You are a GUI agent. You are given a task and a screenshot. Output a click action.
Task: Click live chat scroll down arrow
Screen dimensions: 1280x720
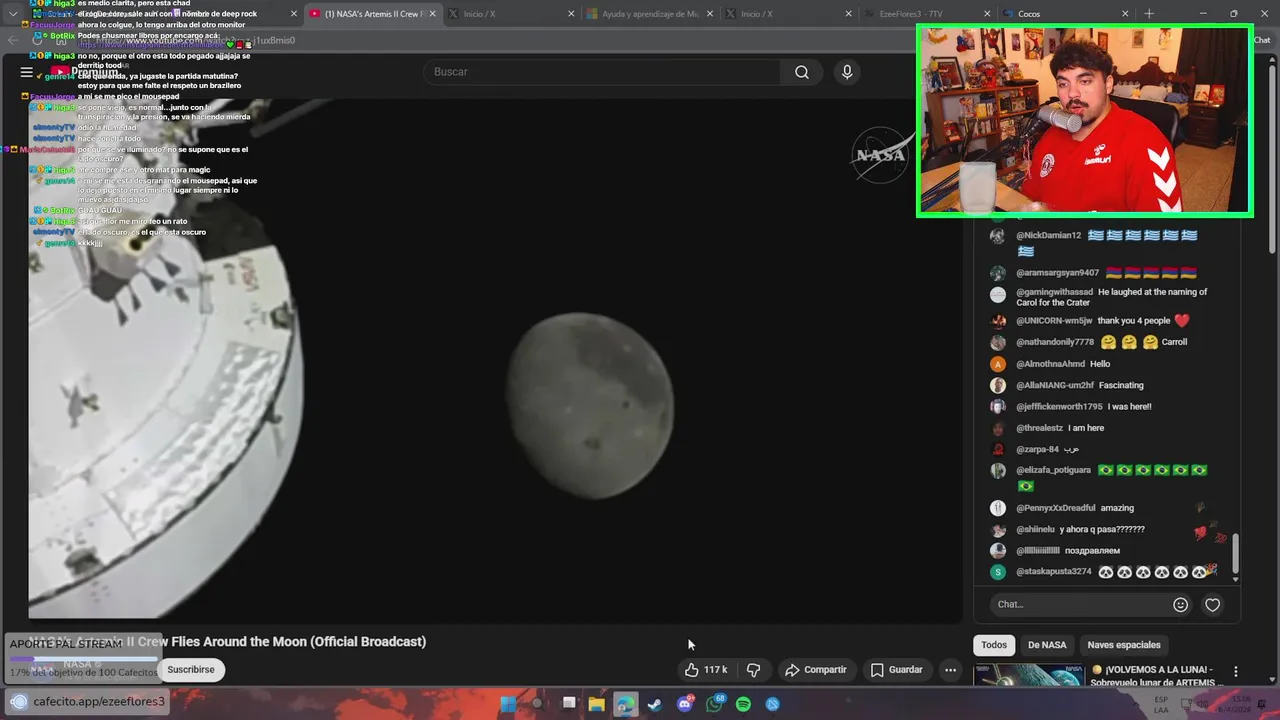tap(1236, 579)
